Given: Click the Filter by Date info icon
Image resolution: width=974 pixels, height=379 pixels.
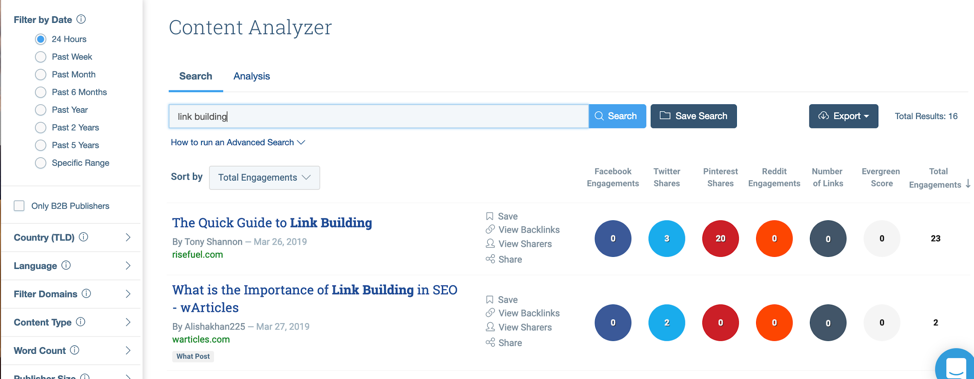Looking at the screenshot, I should (81, 19).
